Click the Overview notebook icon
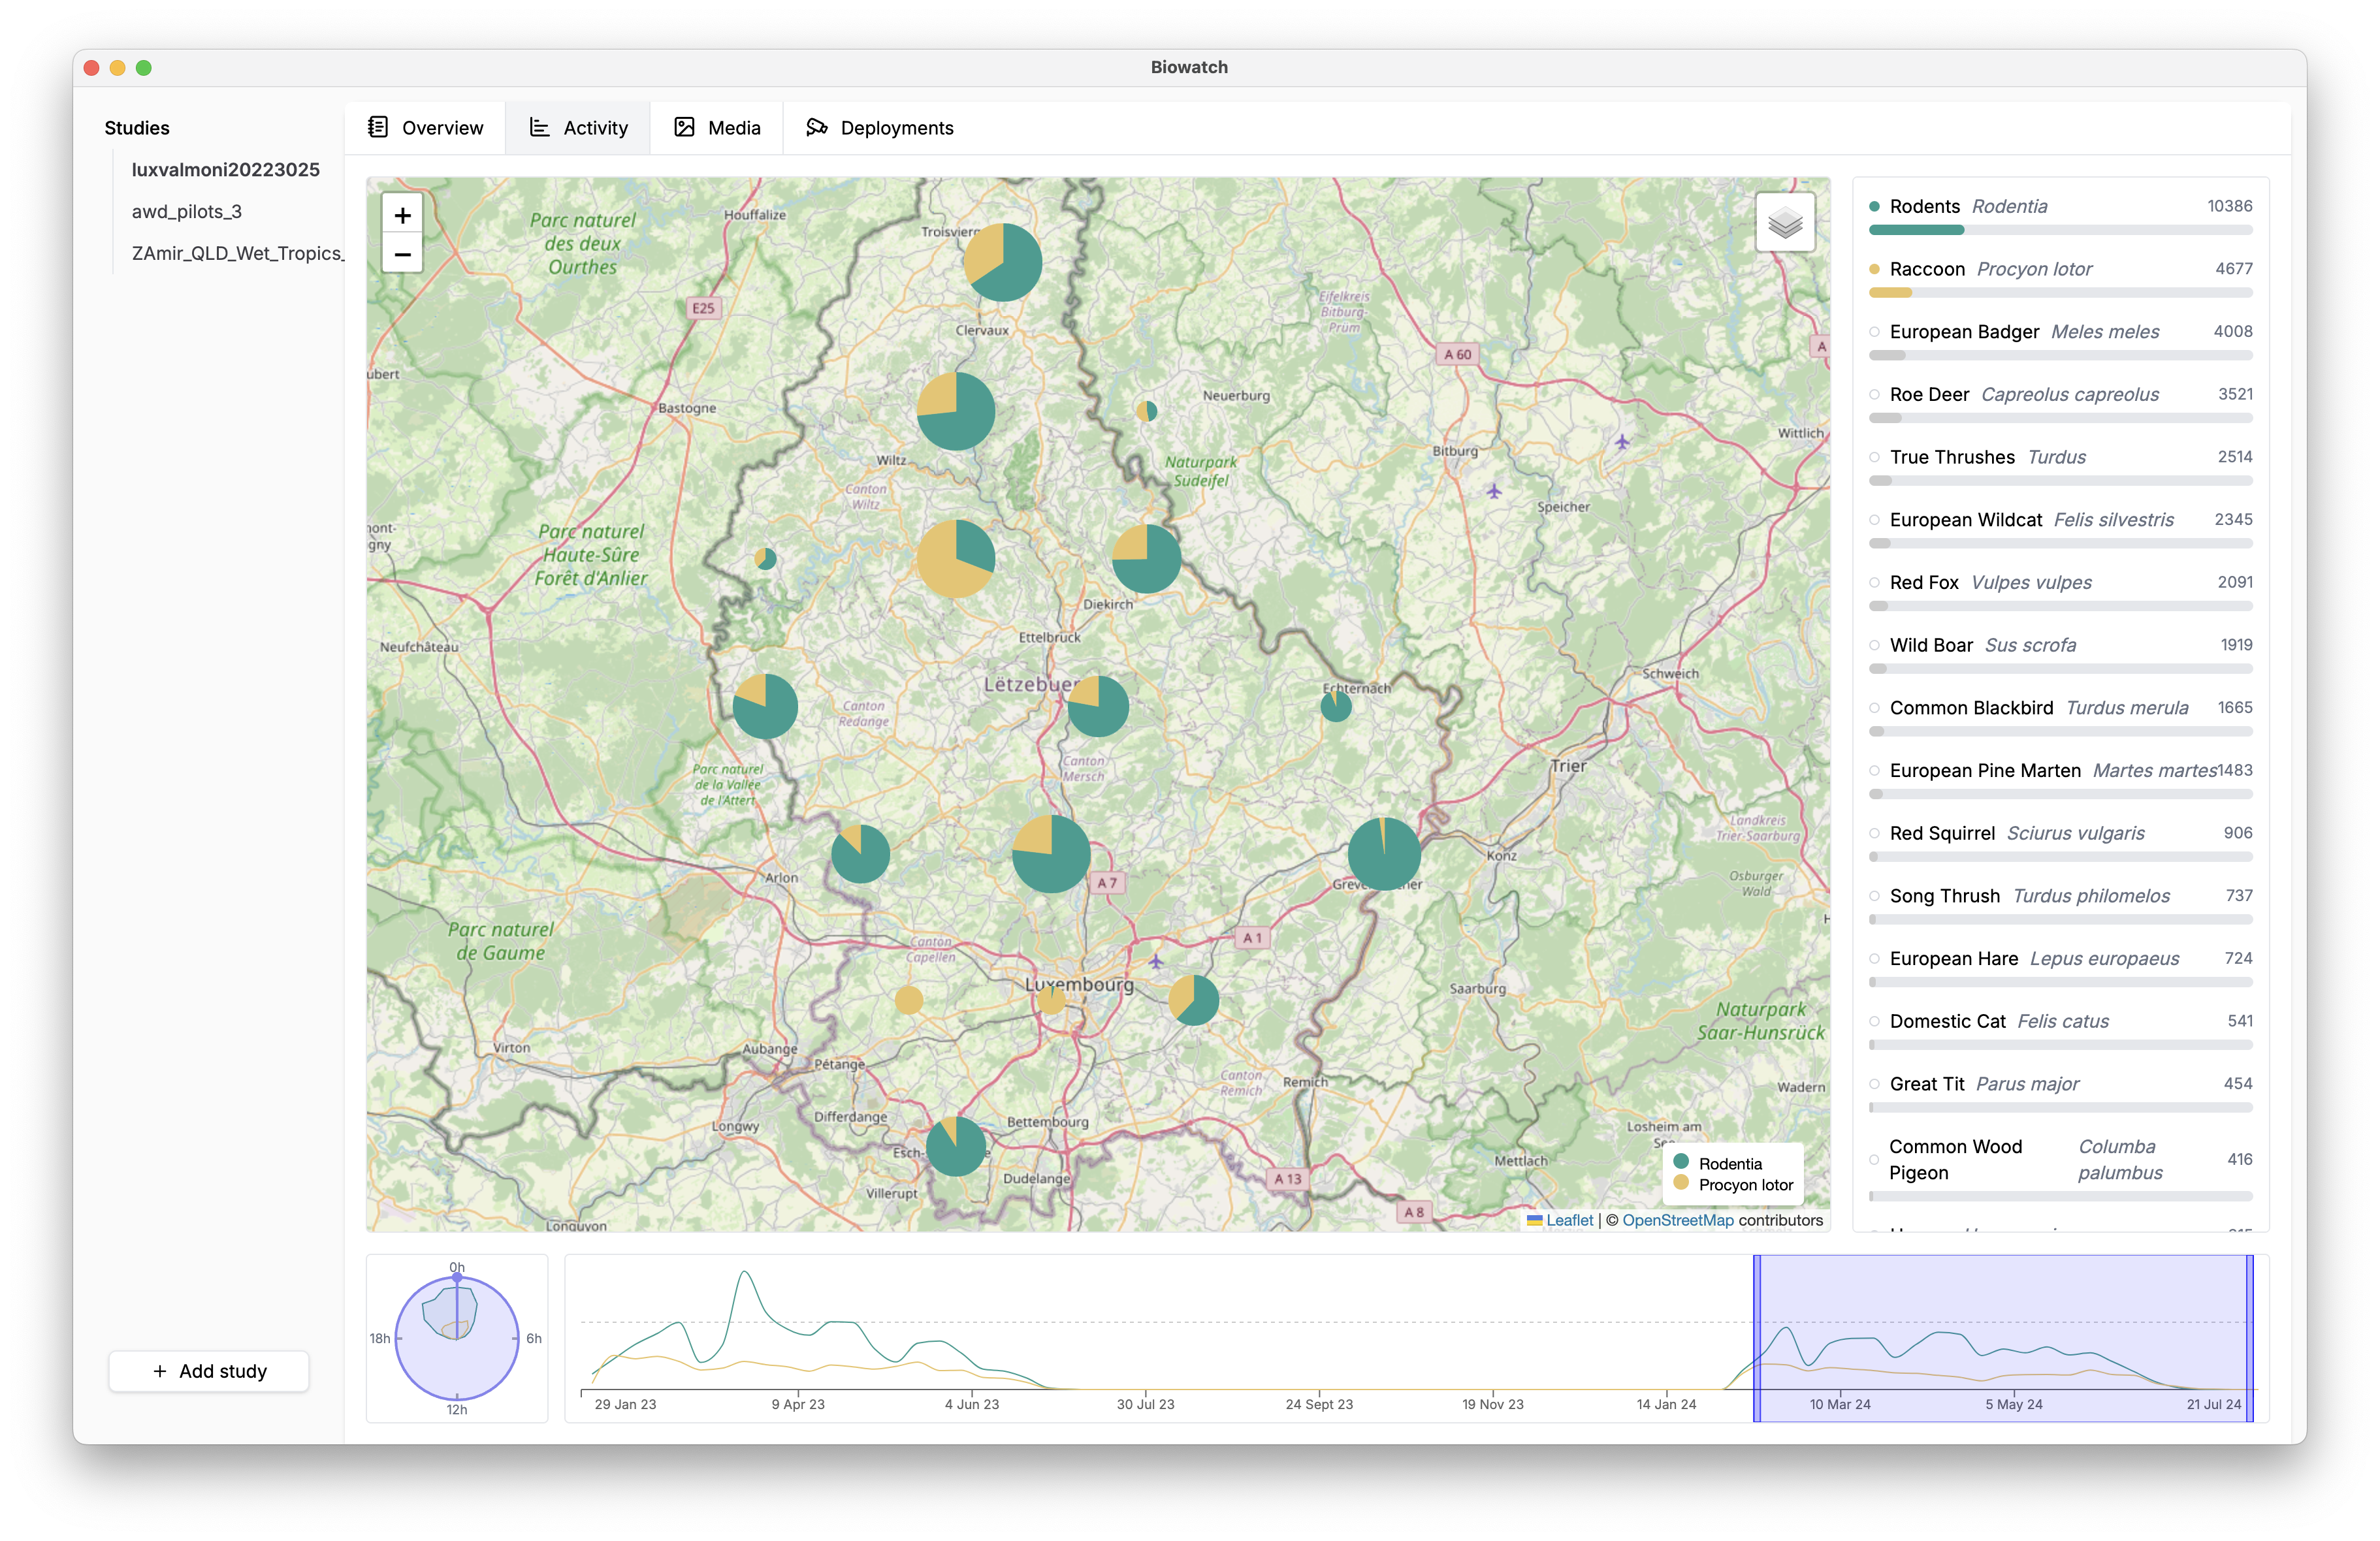The width and height of the screenshot is (2380, 1541). (x=378, y=127)
